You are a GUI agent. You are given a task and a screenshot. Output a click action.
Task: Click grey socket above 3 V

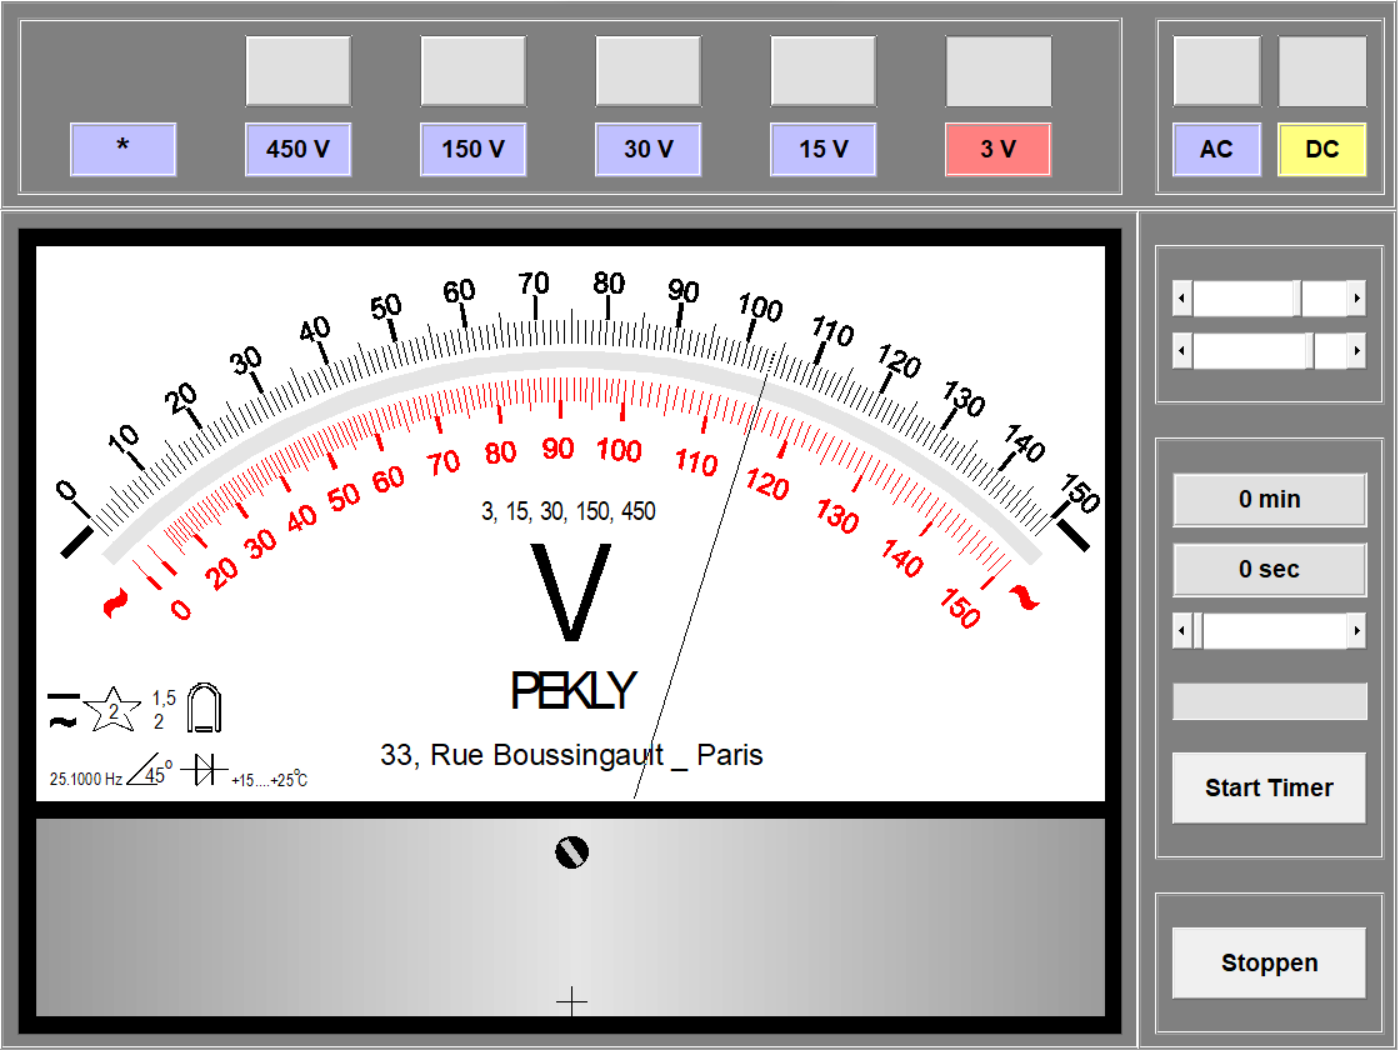[998, 71]
